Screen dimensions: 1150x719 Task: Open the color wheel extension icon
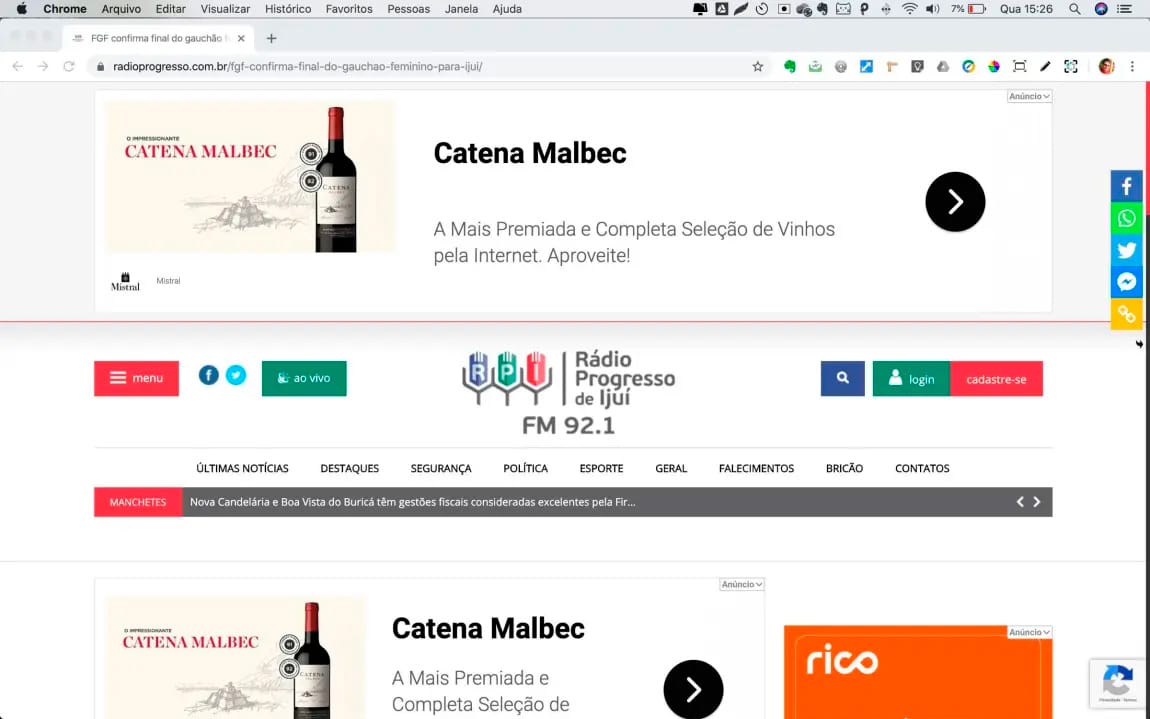tap(994, 67)
